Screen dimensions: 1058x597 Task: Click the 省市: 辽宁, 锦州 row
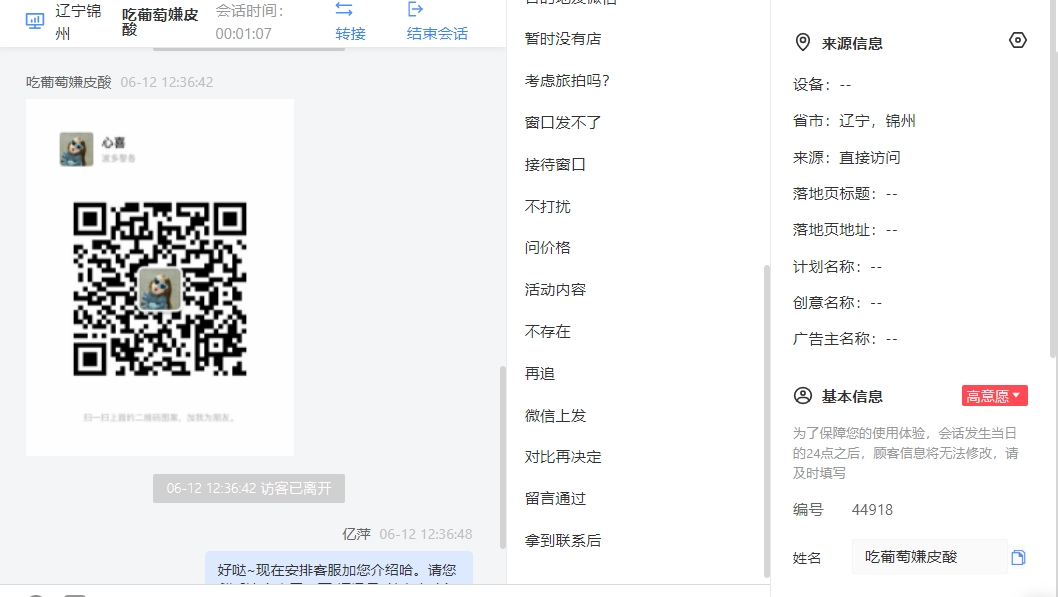click(854, 121)
